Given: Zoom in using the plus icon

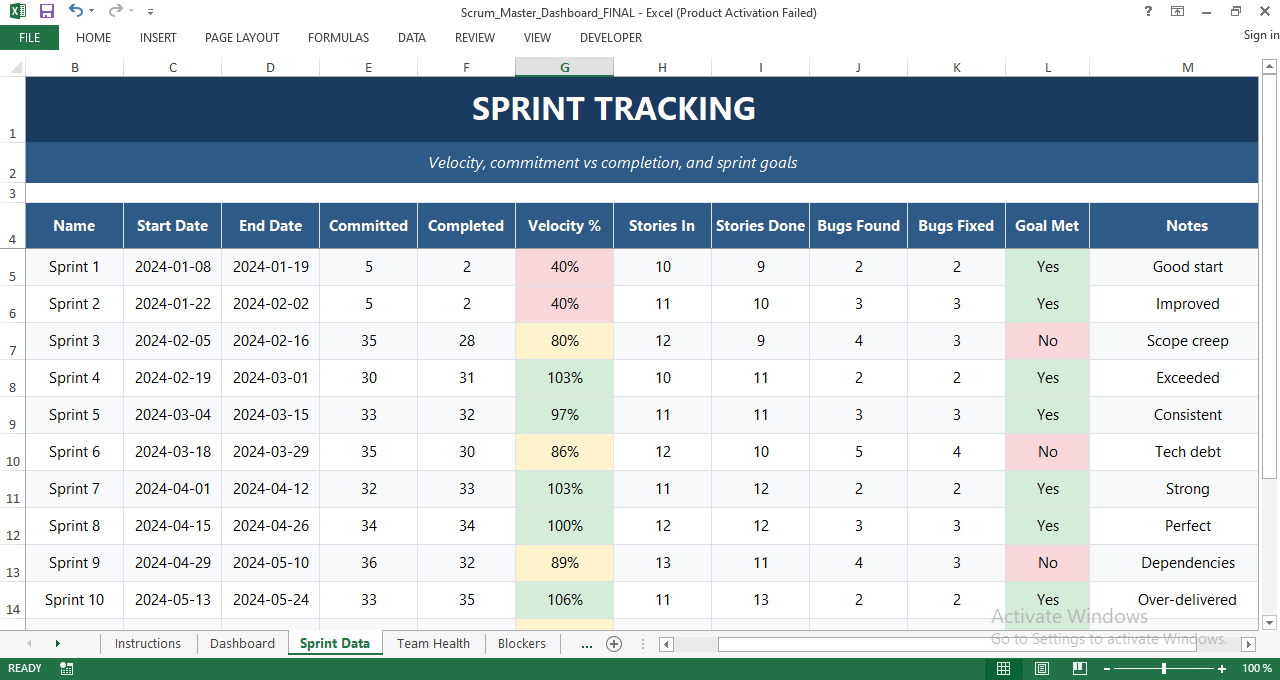Looking at the screenshot, I should point(1222,668).
